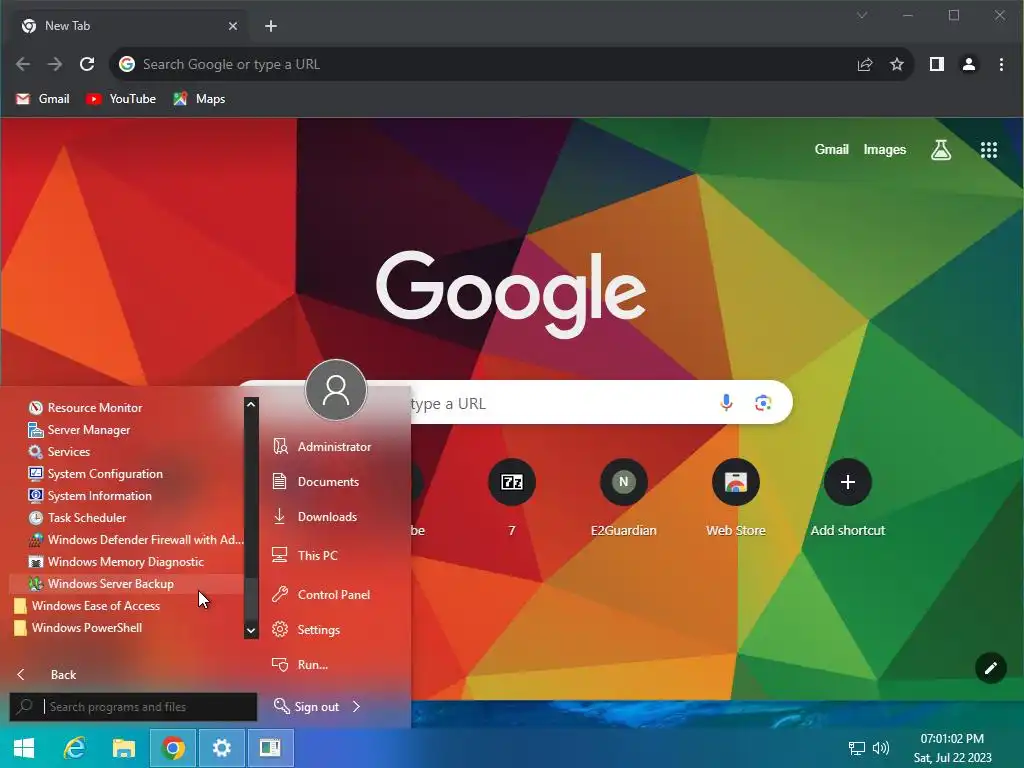Search by image with the Google Lens icon
1024x768 pixels.
[763, 403]
